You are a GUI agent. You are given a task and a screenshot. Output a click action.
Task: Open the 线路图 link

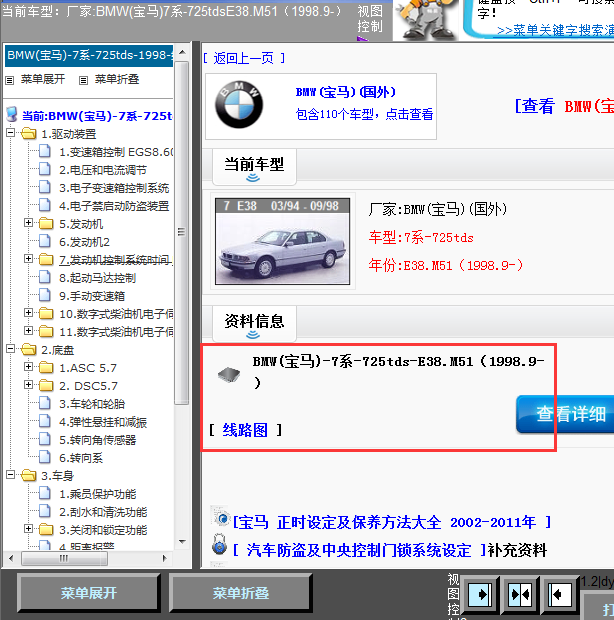245,430
